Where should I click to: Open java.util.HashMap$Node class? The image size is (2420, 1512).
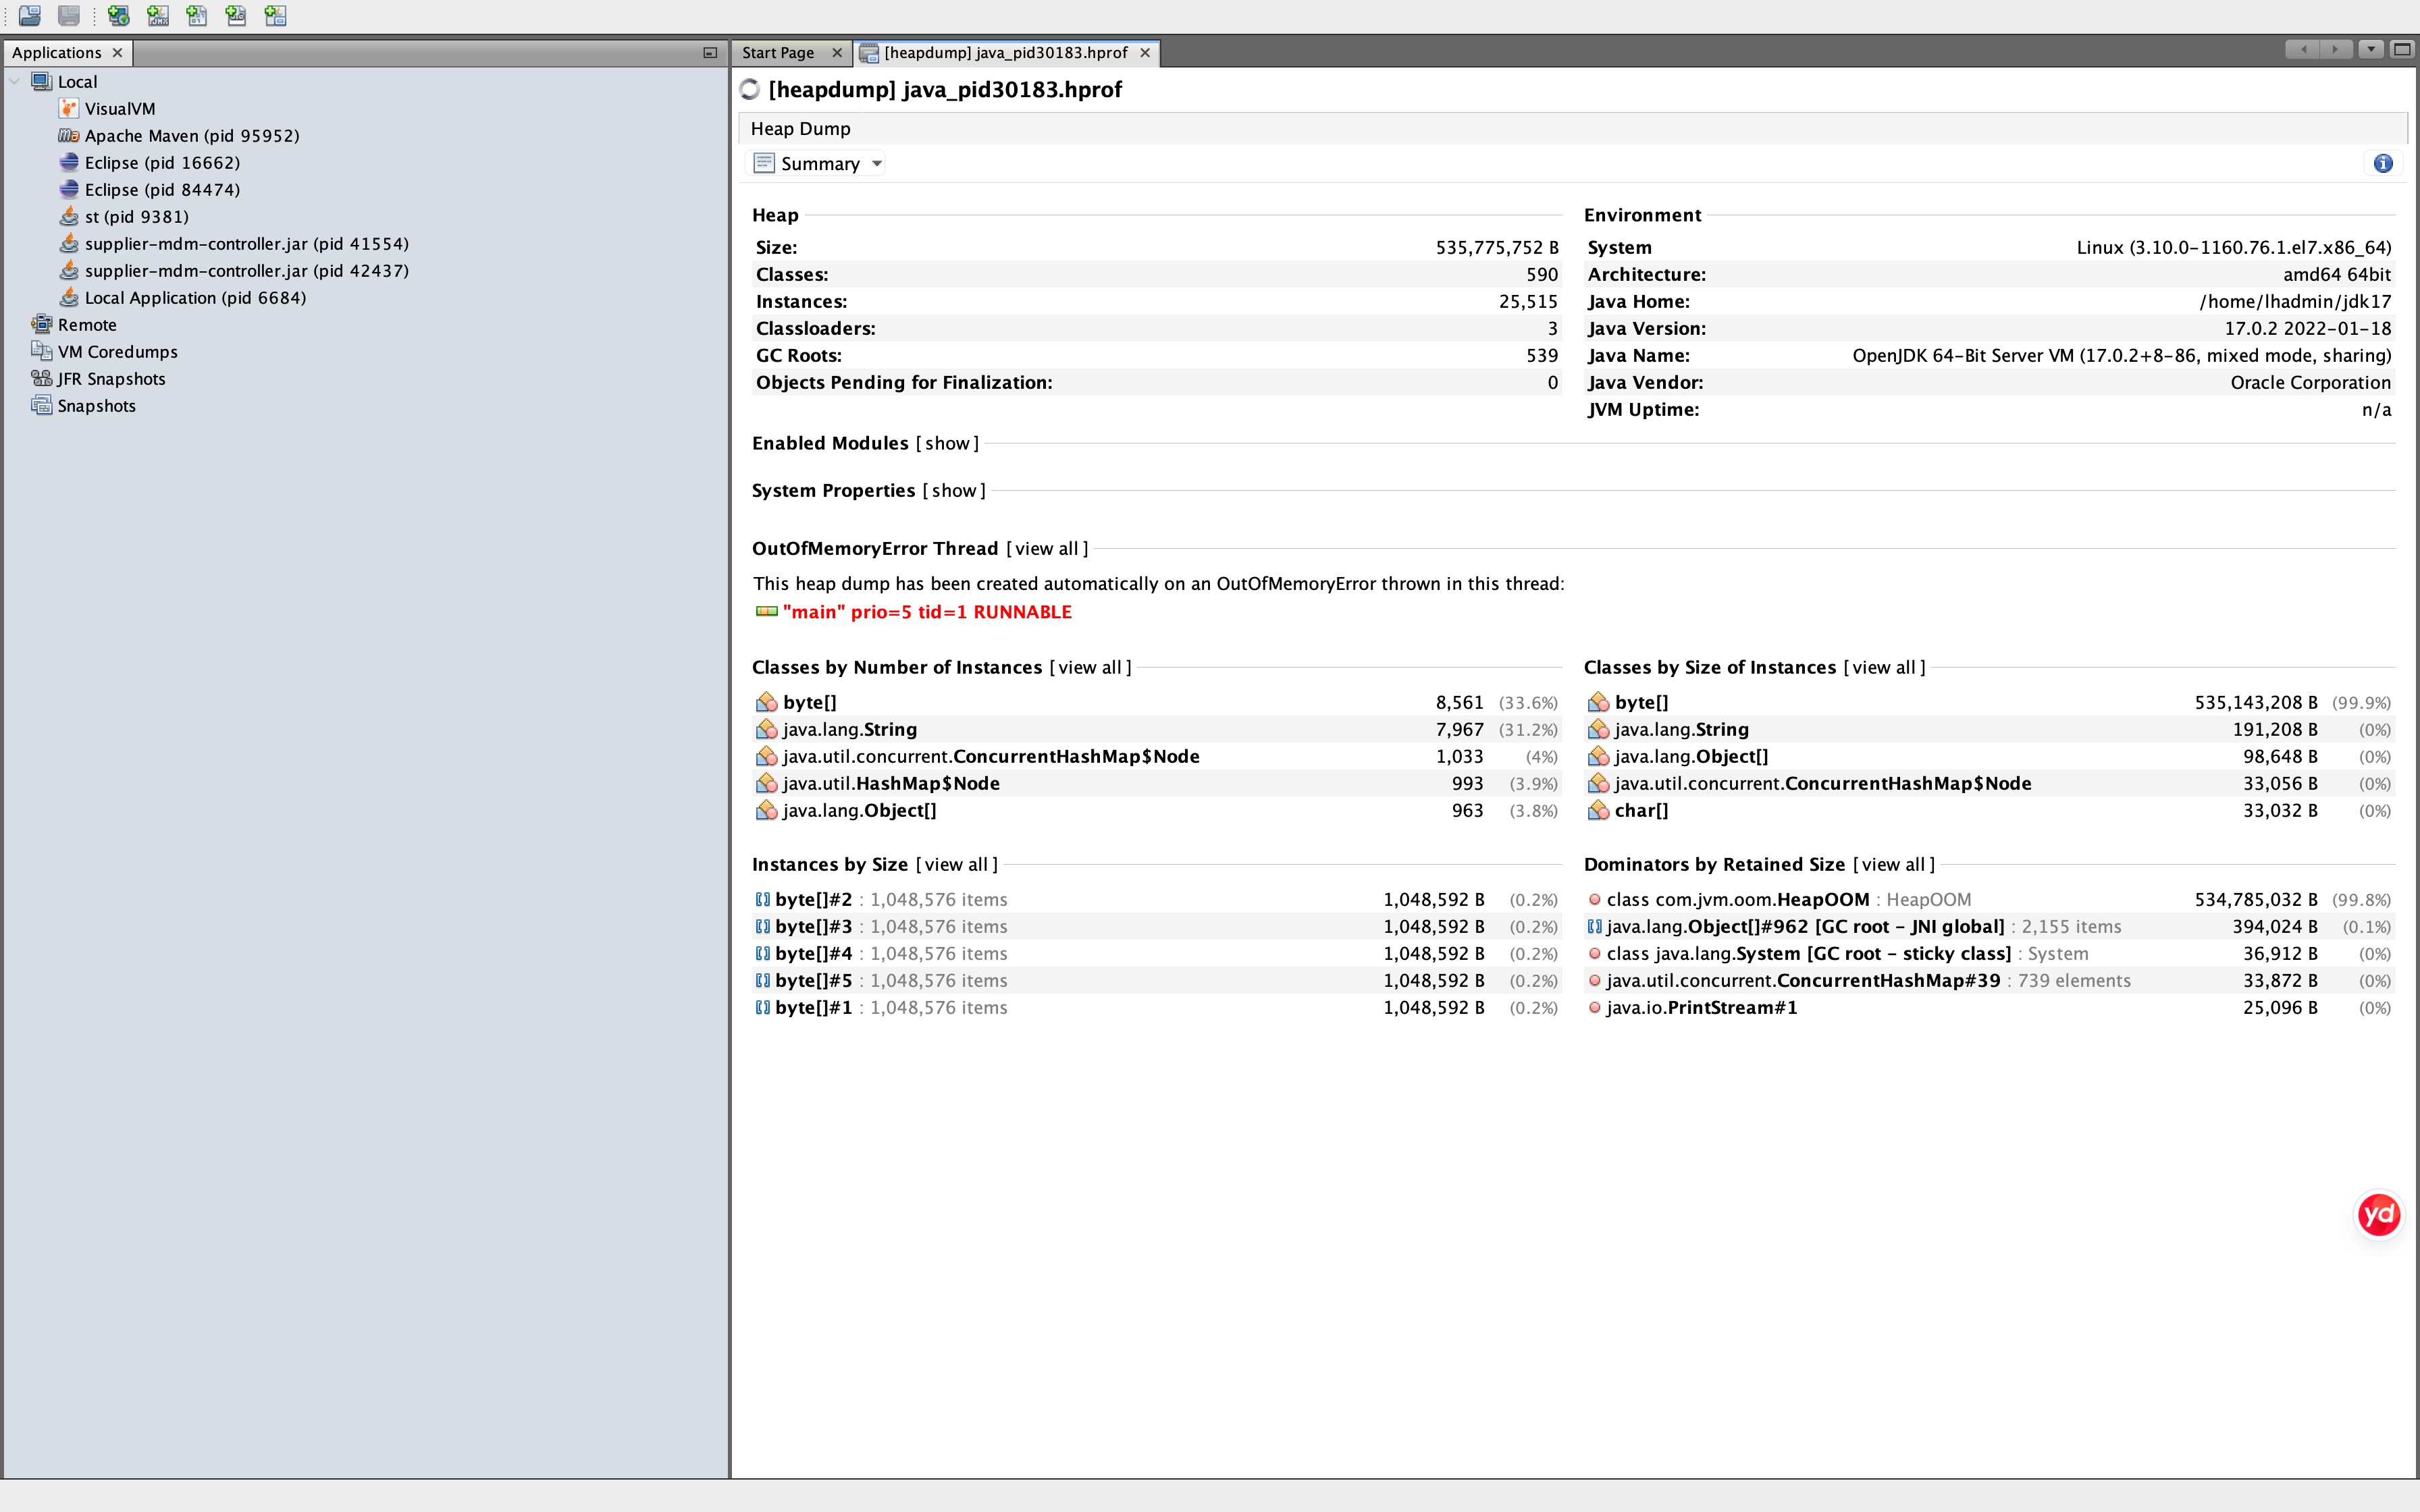[x=891, y=783]
